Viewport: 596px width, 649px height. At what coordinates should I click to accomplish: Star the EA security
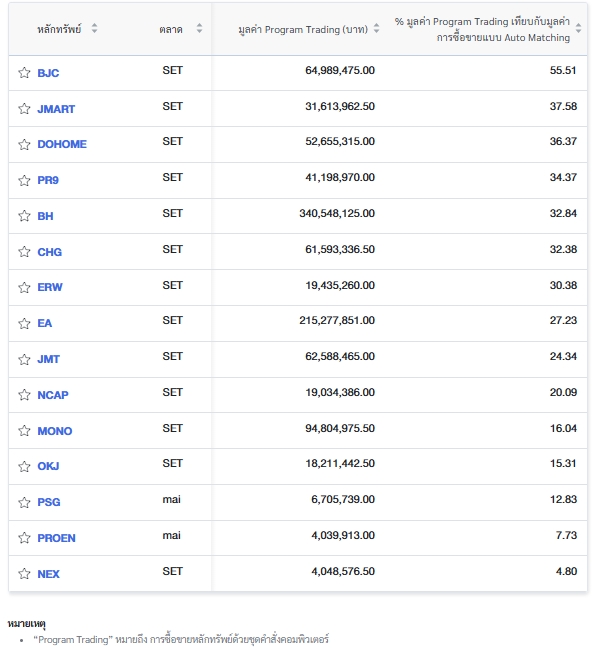pyautogui.click(x=24, y=323)
